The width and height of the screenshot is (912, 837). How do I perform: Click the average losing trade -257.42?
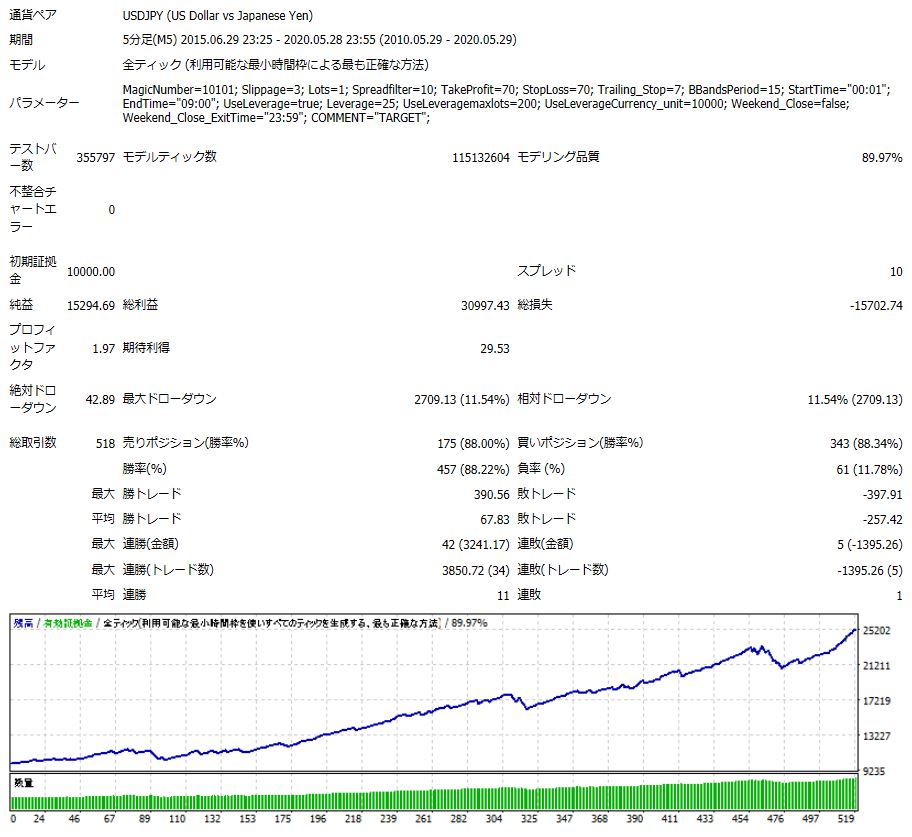tap(882, 520)
